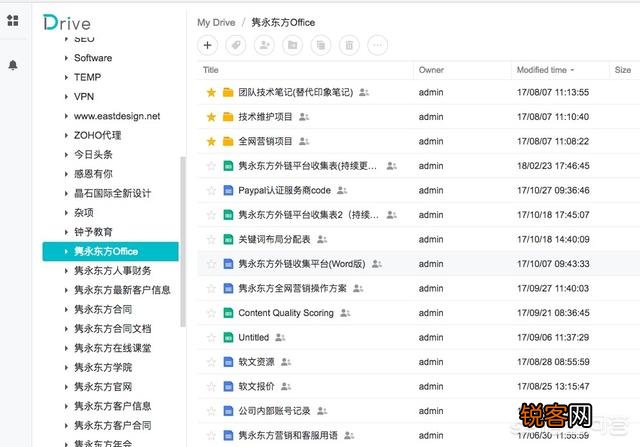
Task: Click shared-users icon beside 关键词布局分配表
Action: [x=322, y=239]
